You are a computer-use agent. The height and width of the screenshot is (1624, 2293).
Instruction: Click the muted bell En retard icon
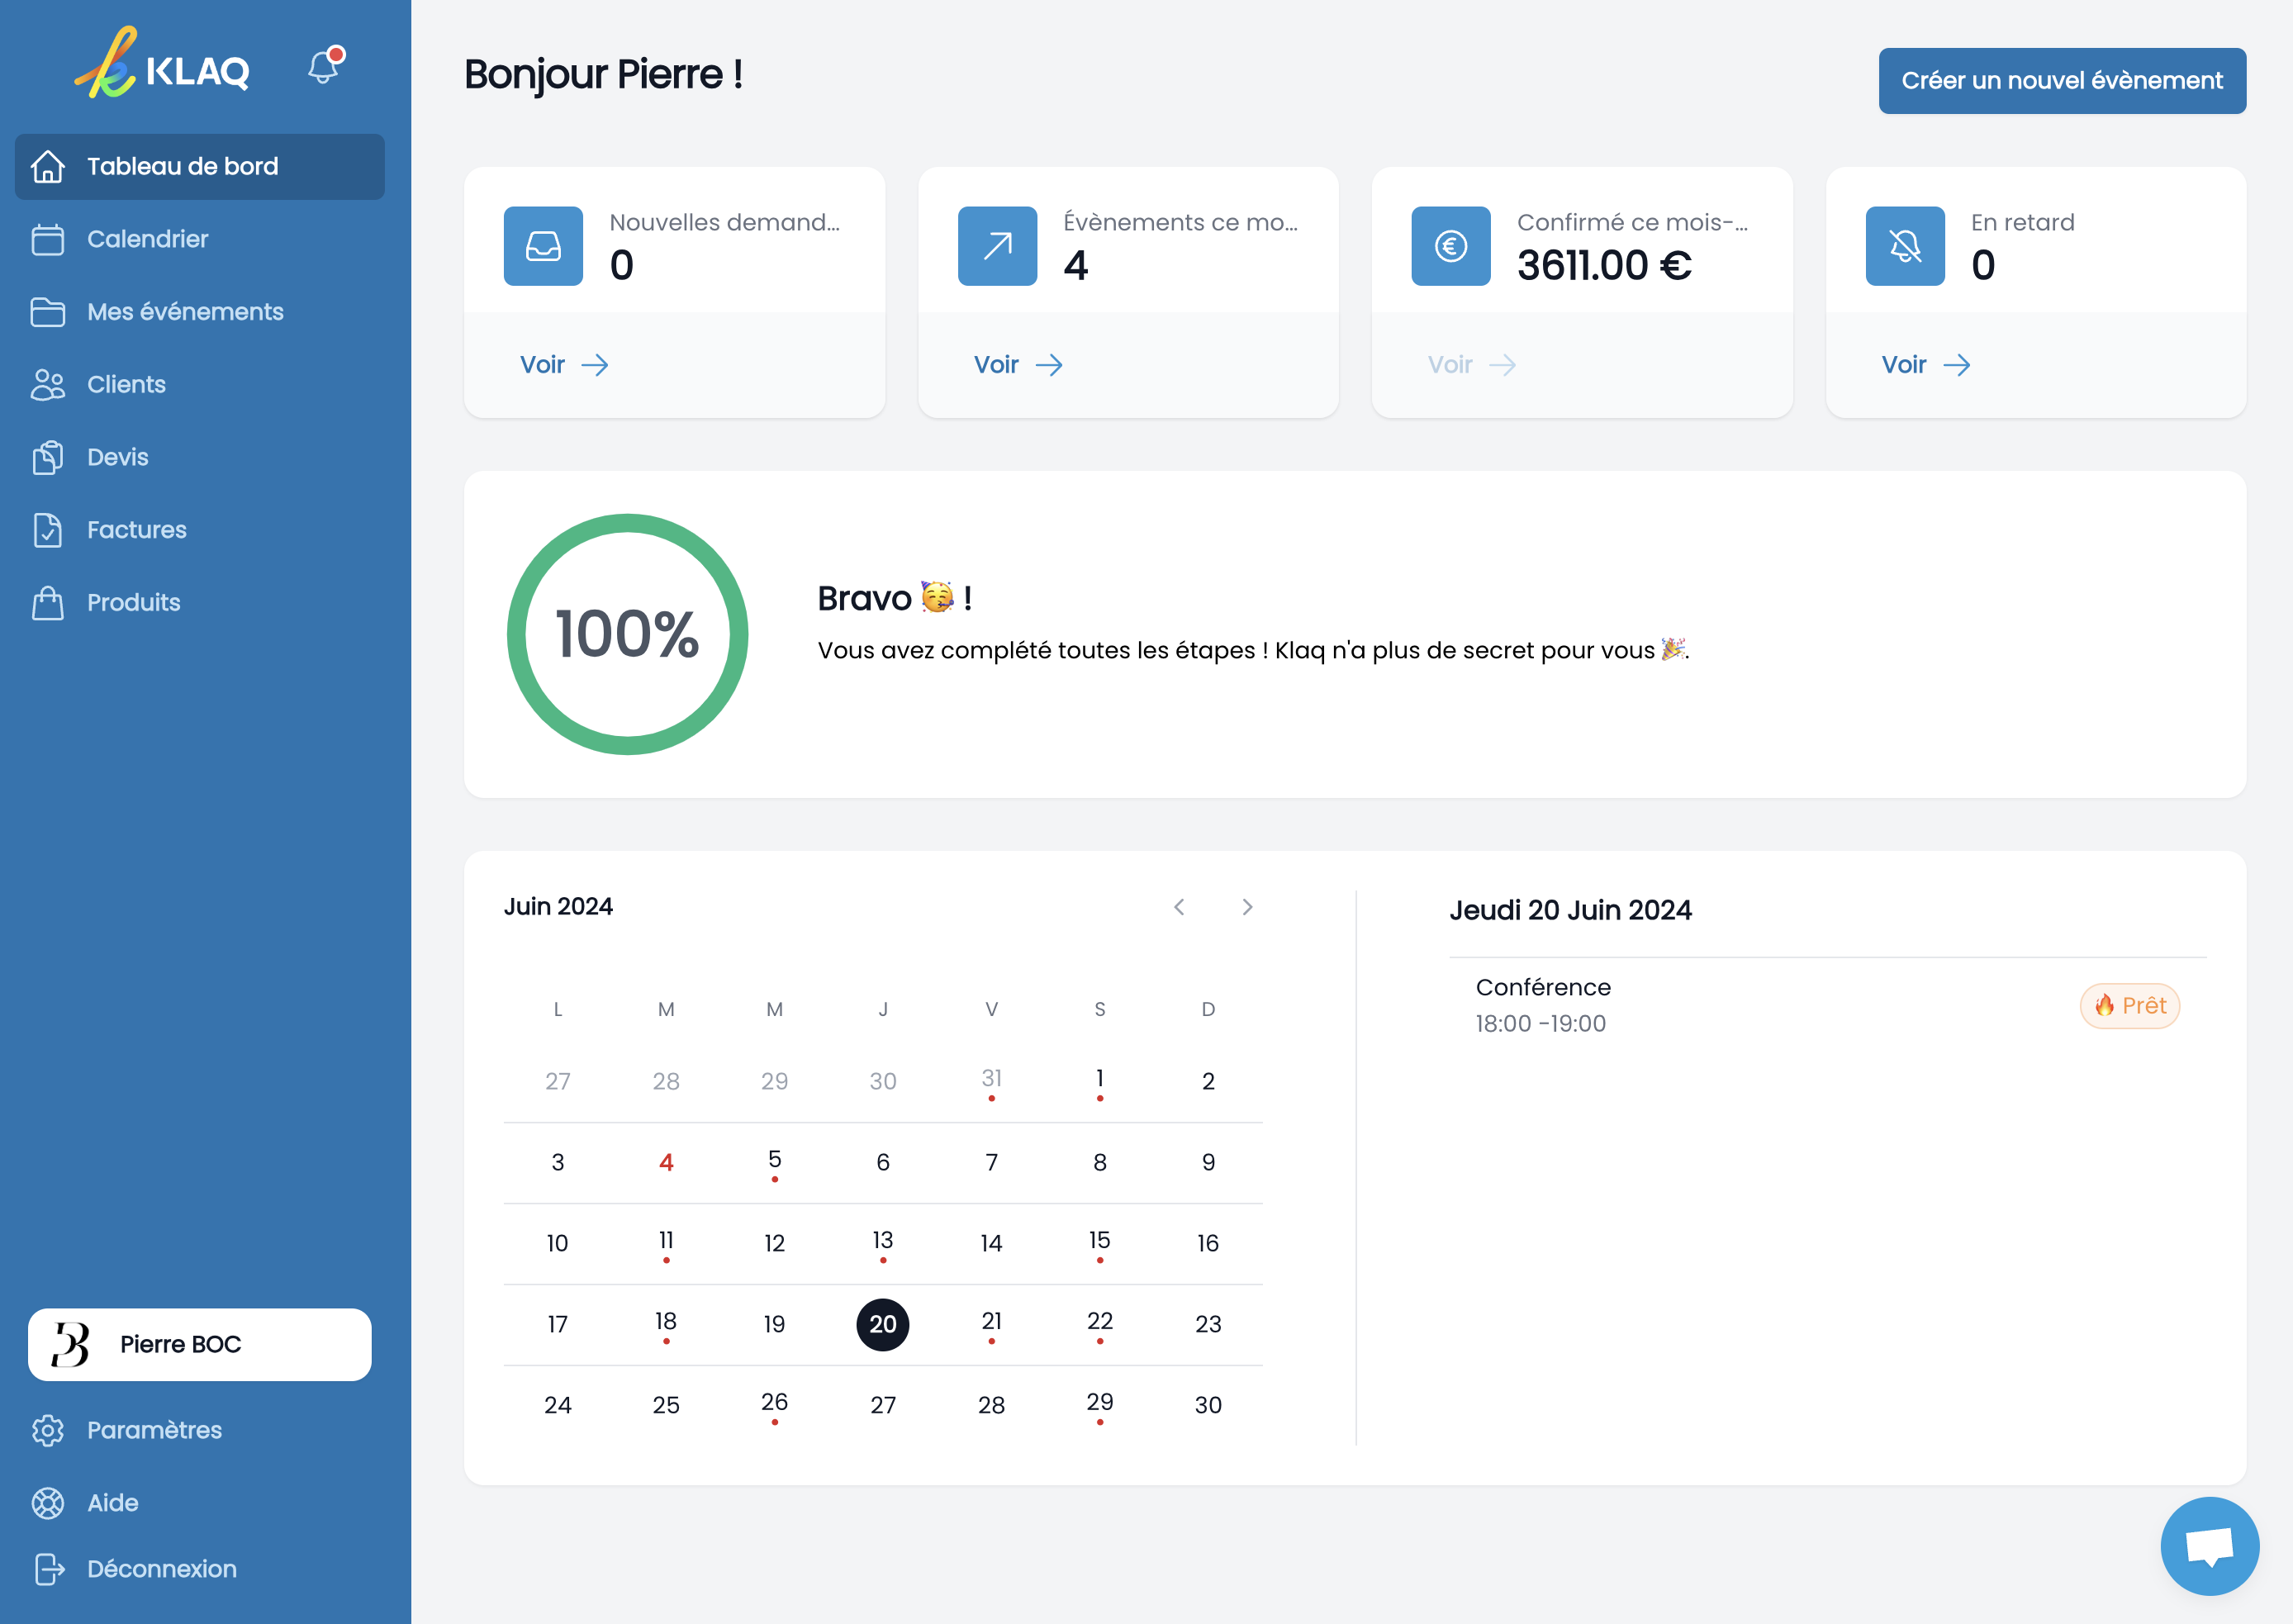click(x=1904, y=246)
